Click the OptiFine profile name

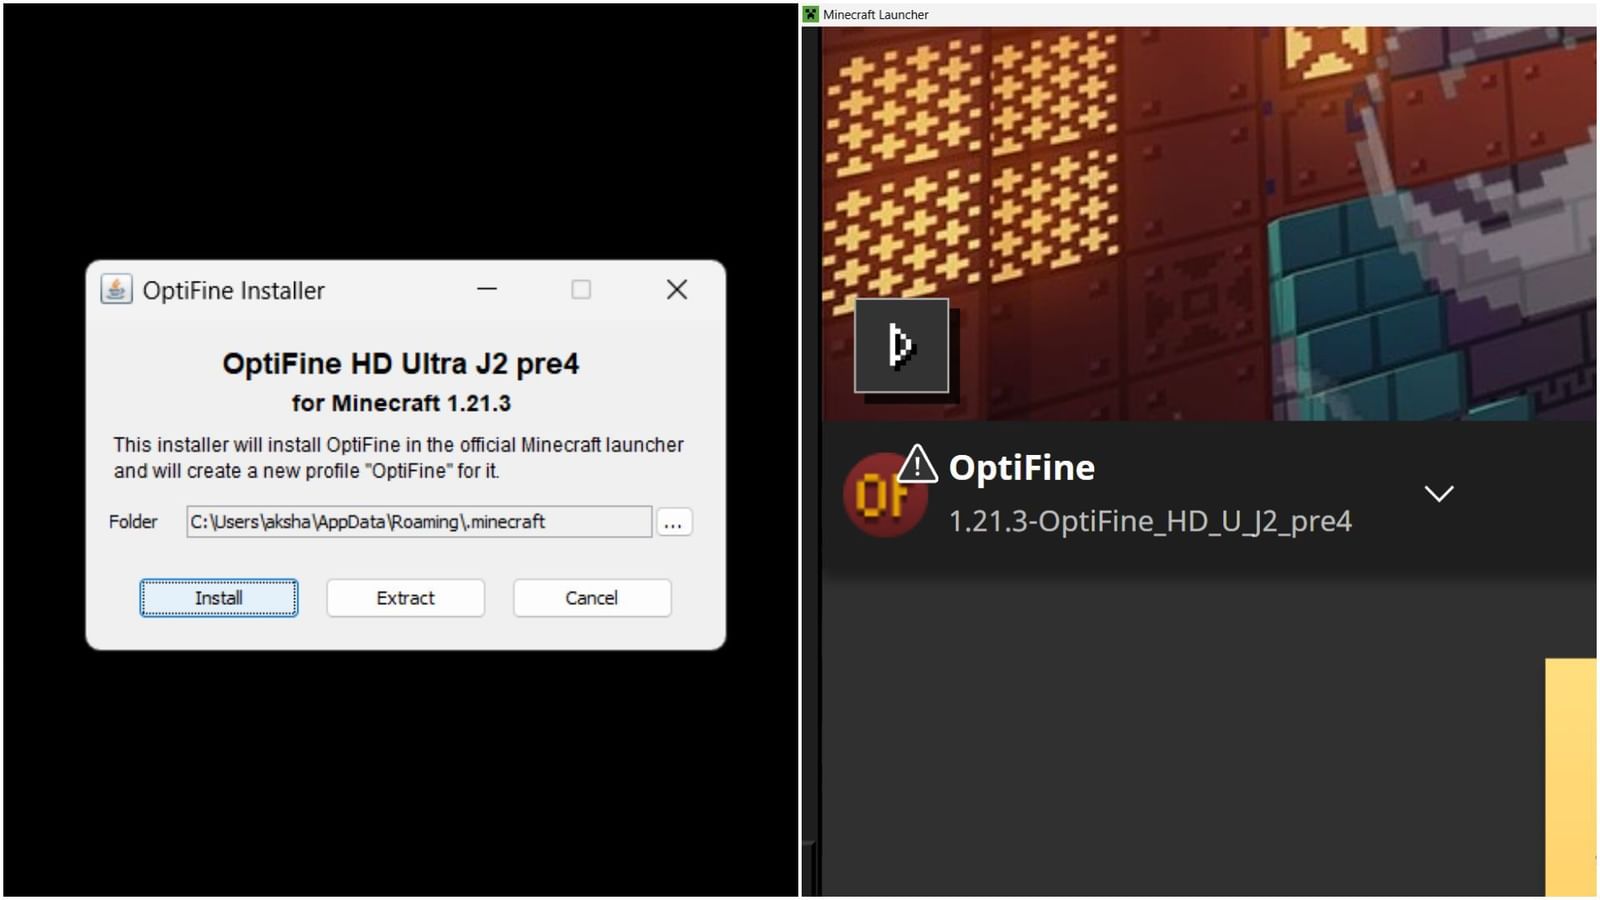pos(1020,466)
